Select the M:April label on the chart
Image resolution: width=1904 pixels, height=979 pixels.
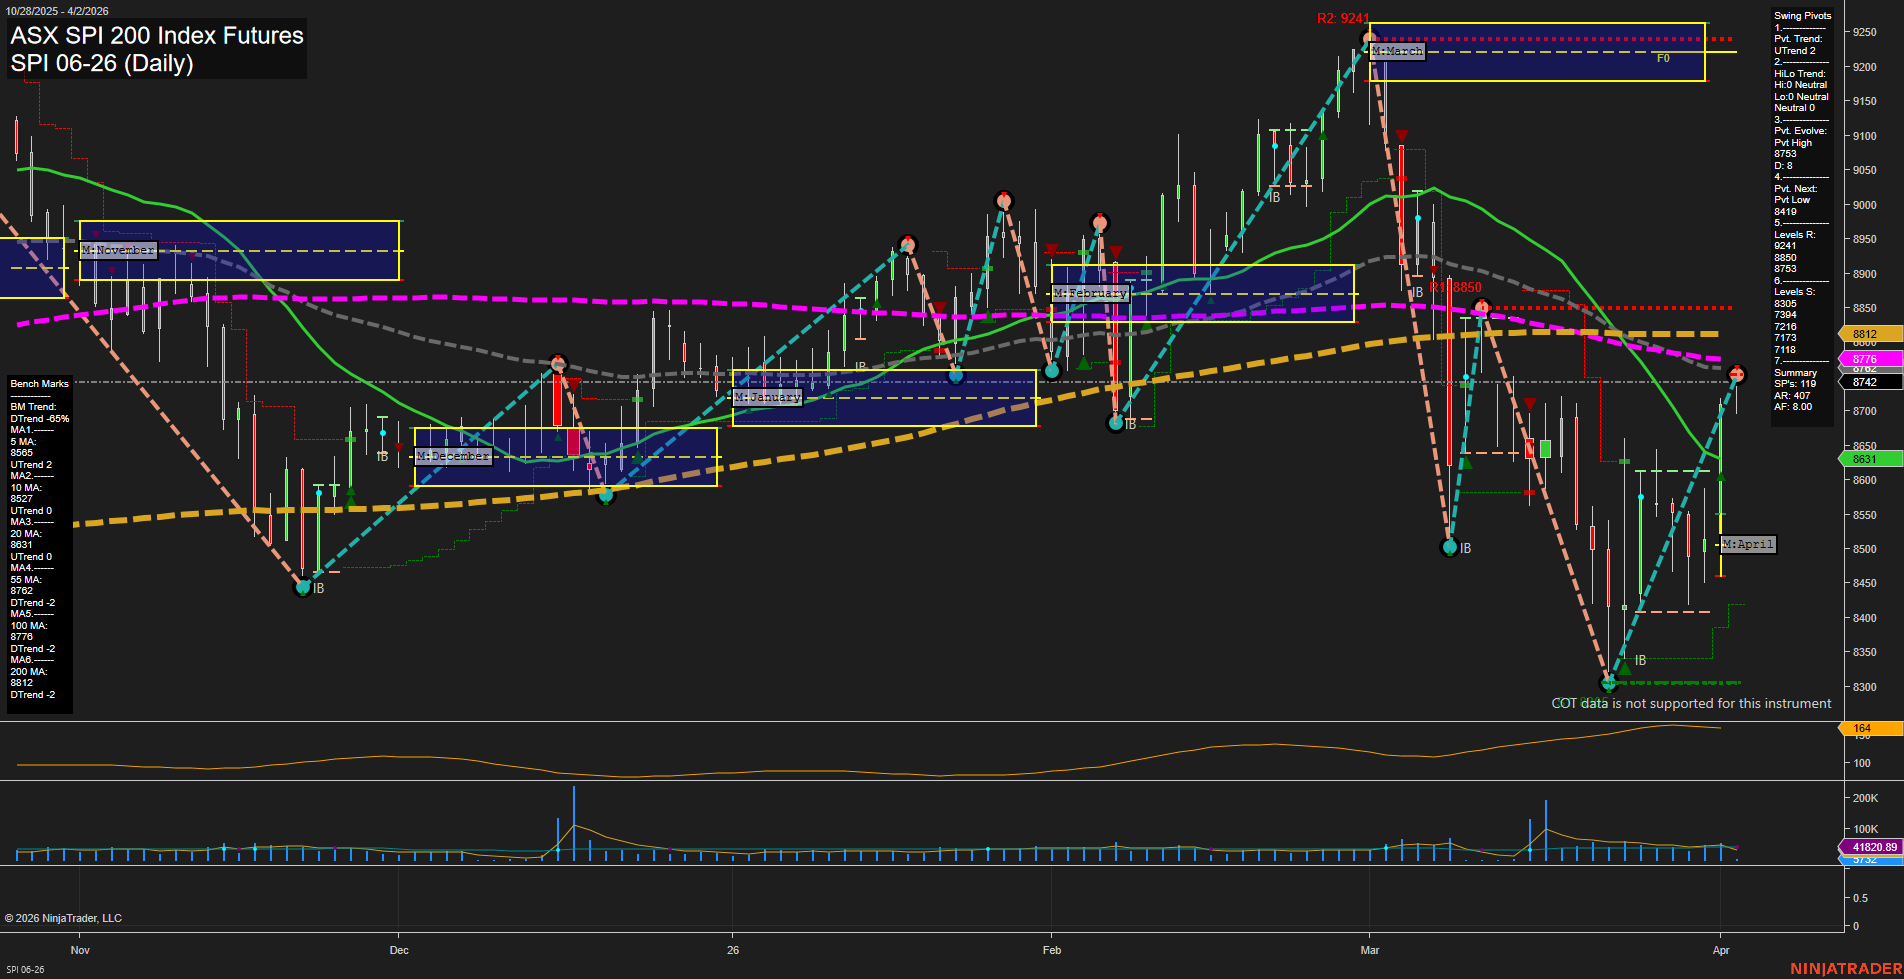1747,544
